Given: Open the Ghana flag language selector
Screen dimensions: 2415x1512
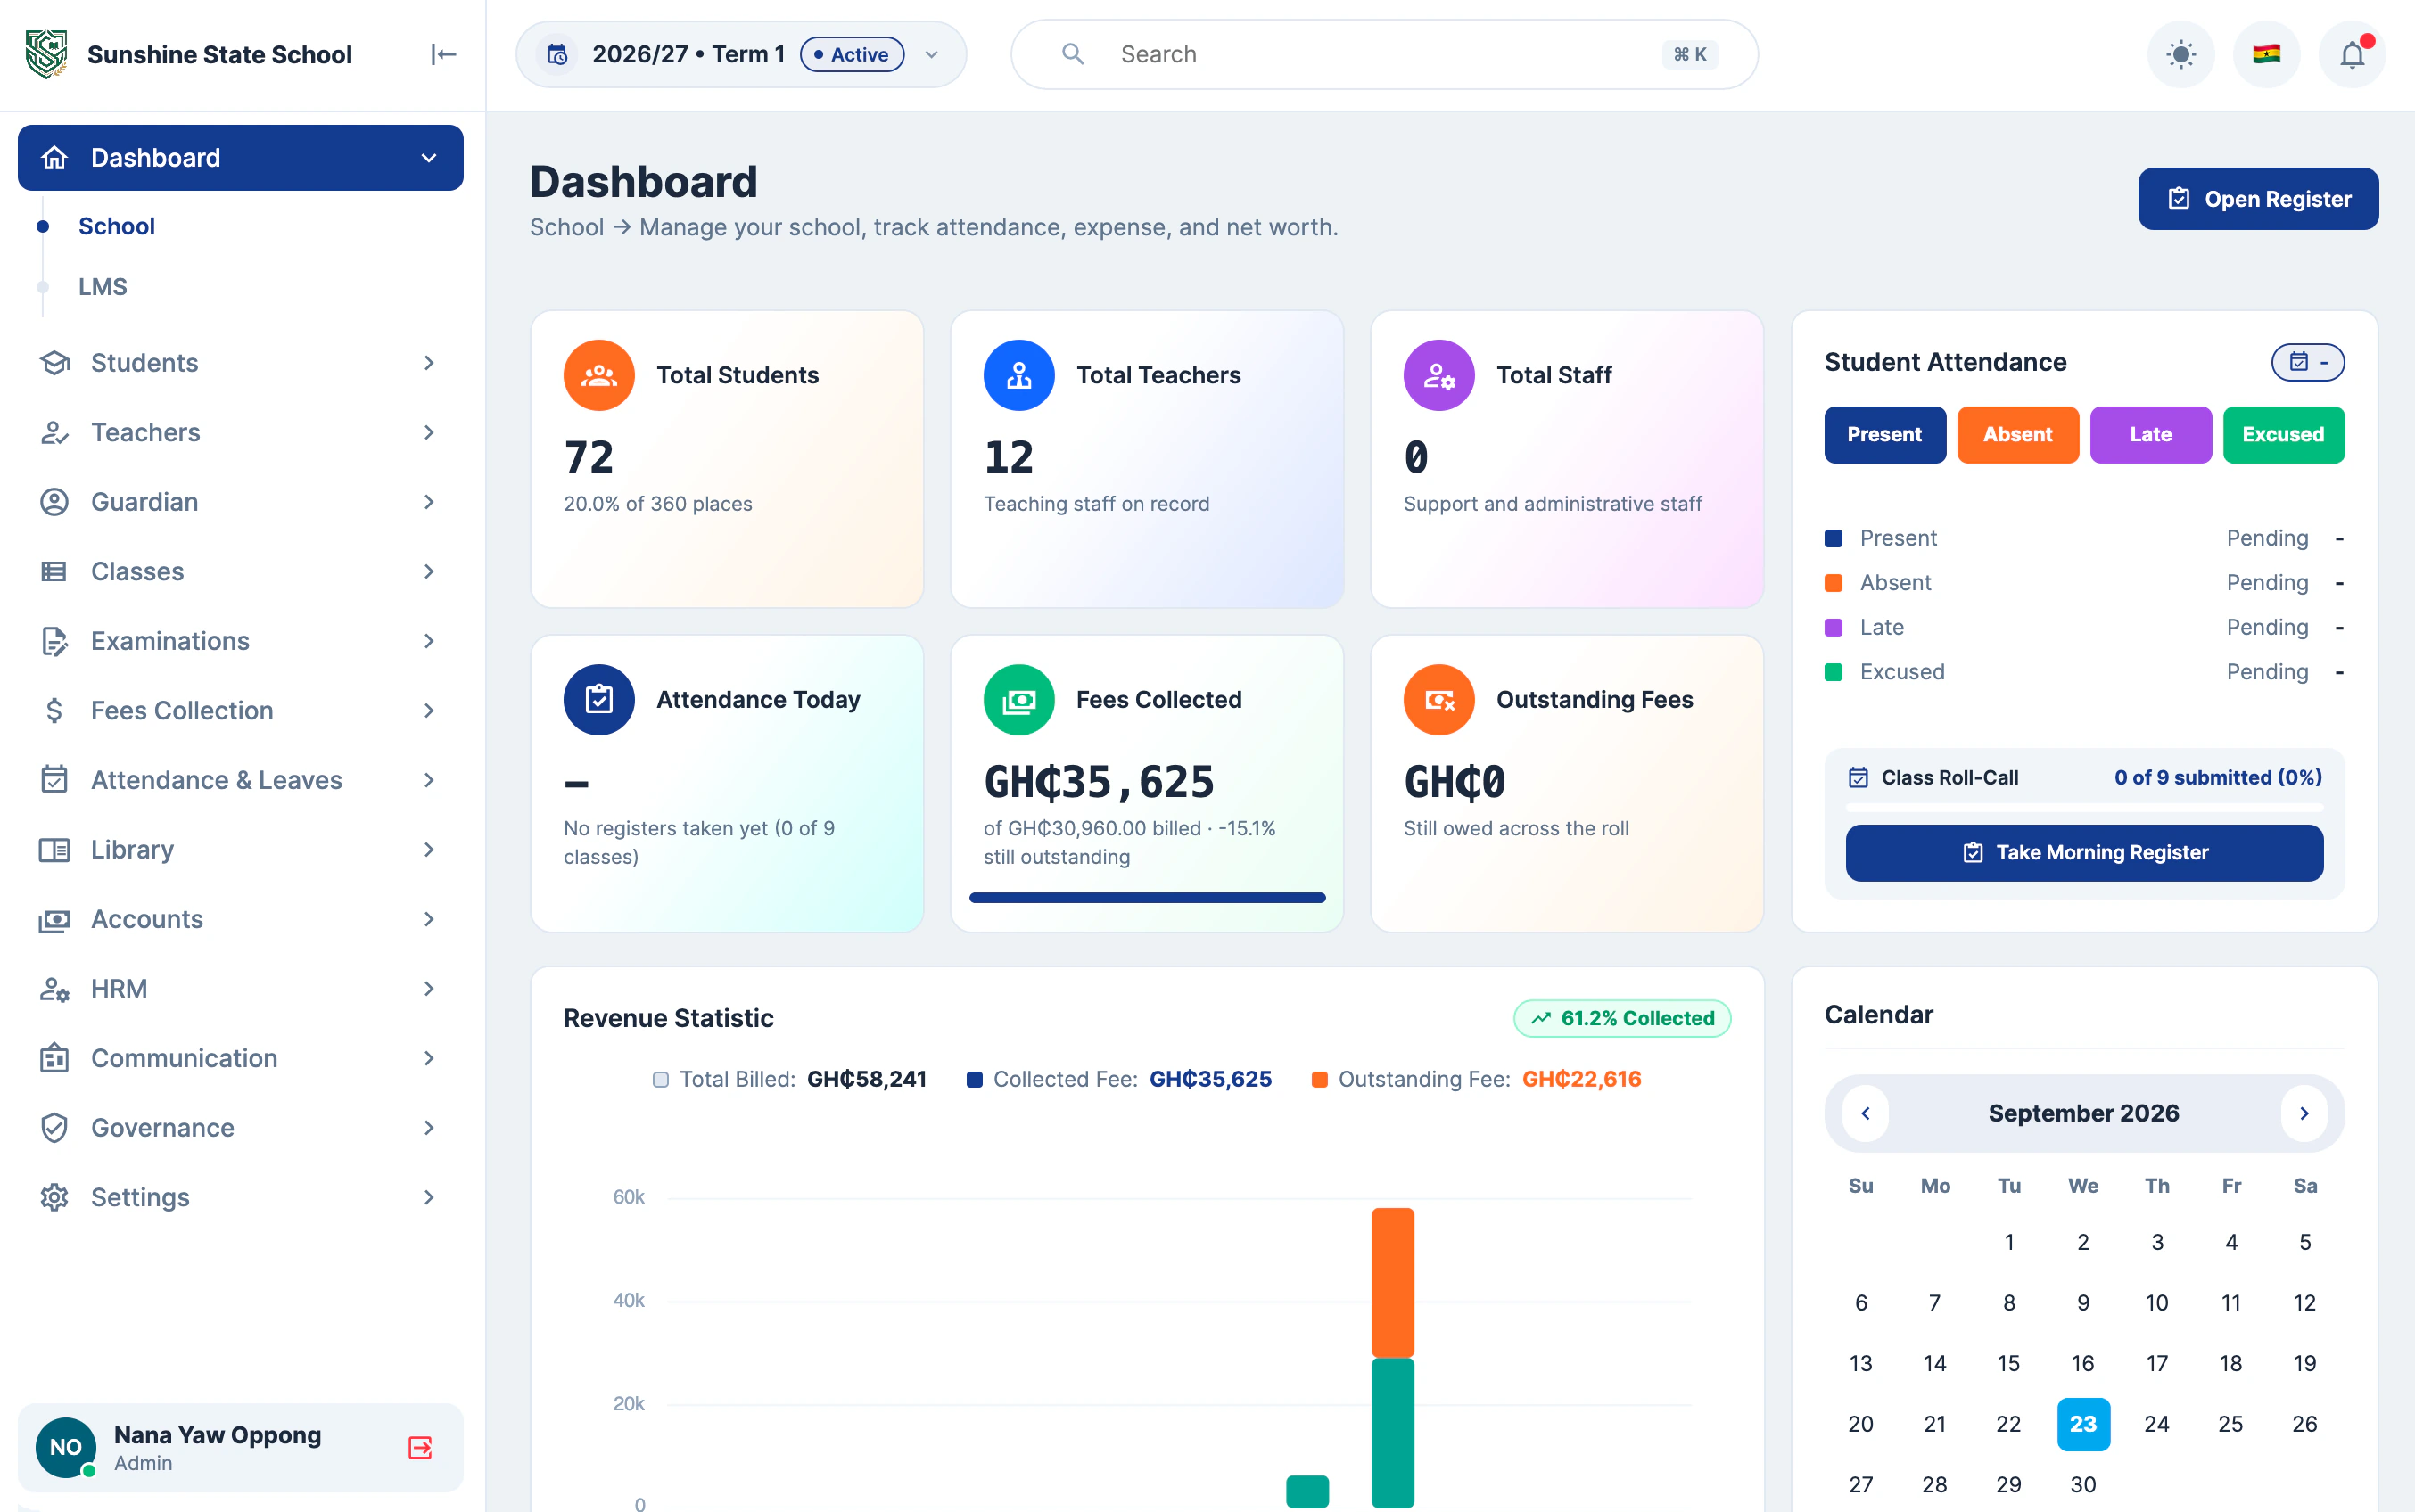Looking at the screenshot, I should tap(2266, 54).
